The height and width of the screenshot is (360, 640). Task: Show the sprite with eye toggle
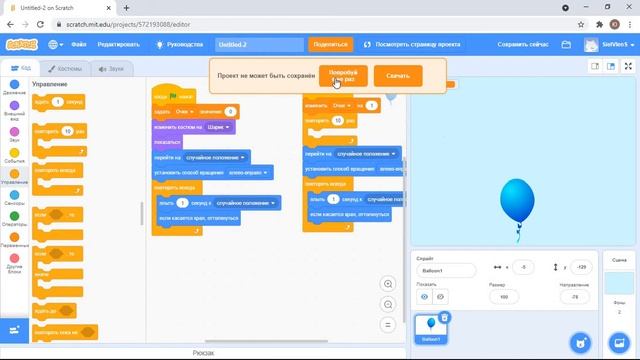point(424,297)
